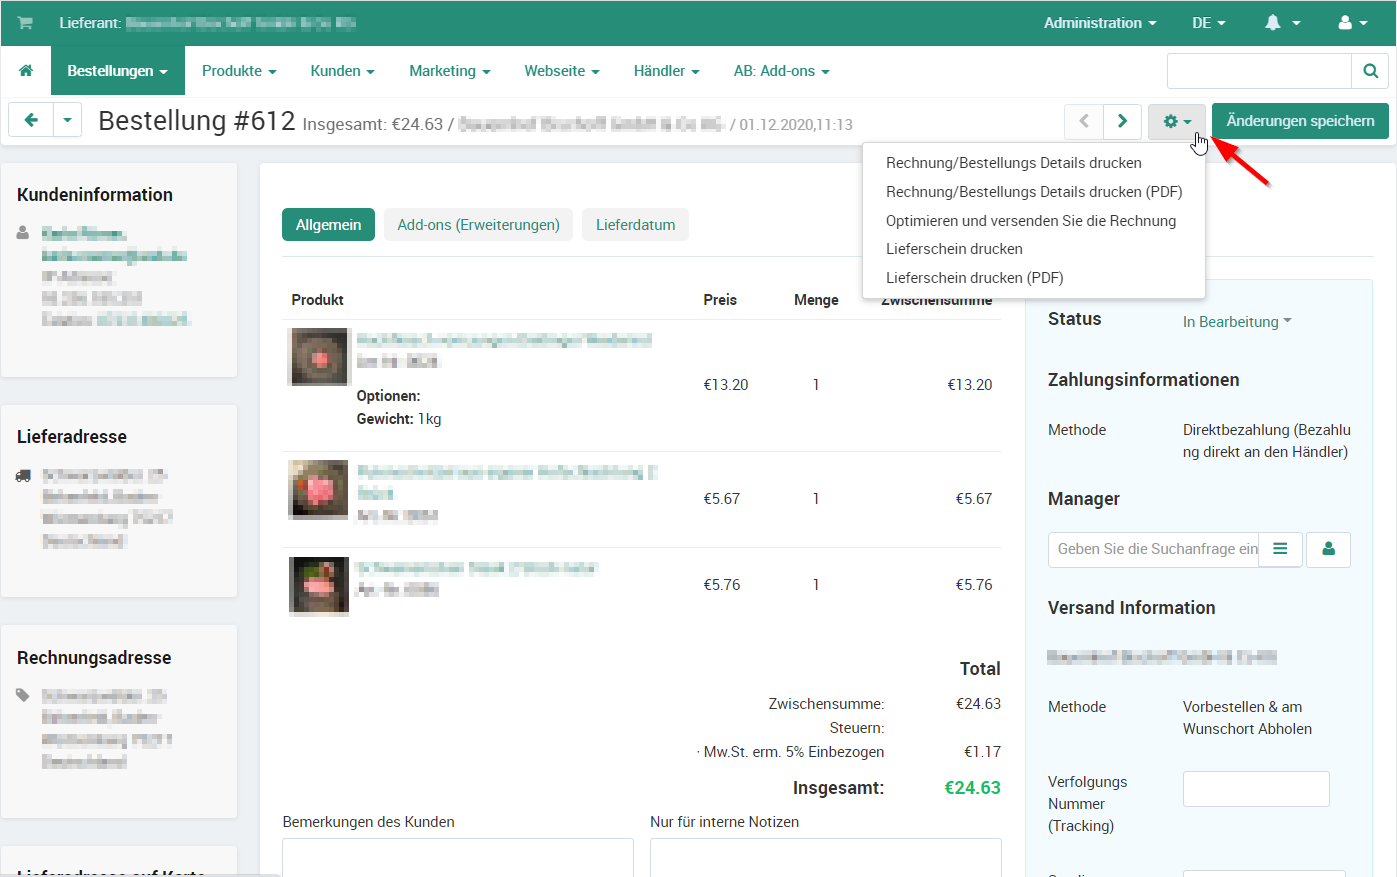
Task: Switch to the Lieferdatum tab
Action: [635, 225]
